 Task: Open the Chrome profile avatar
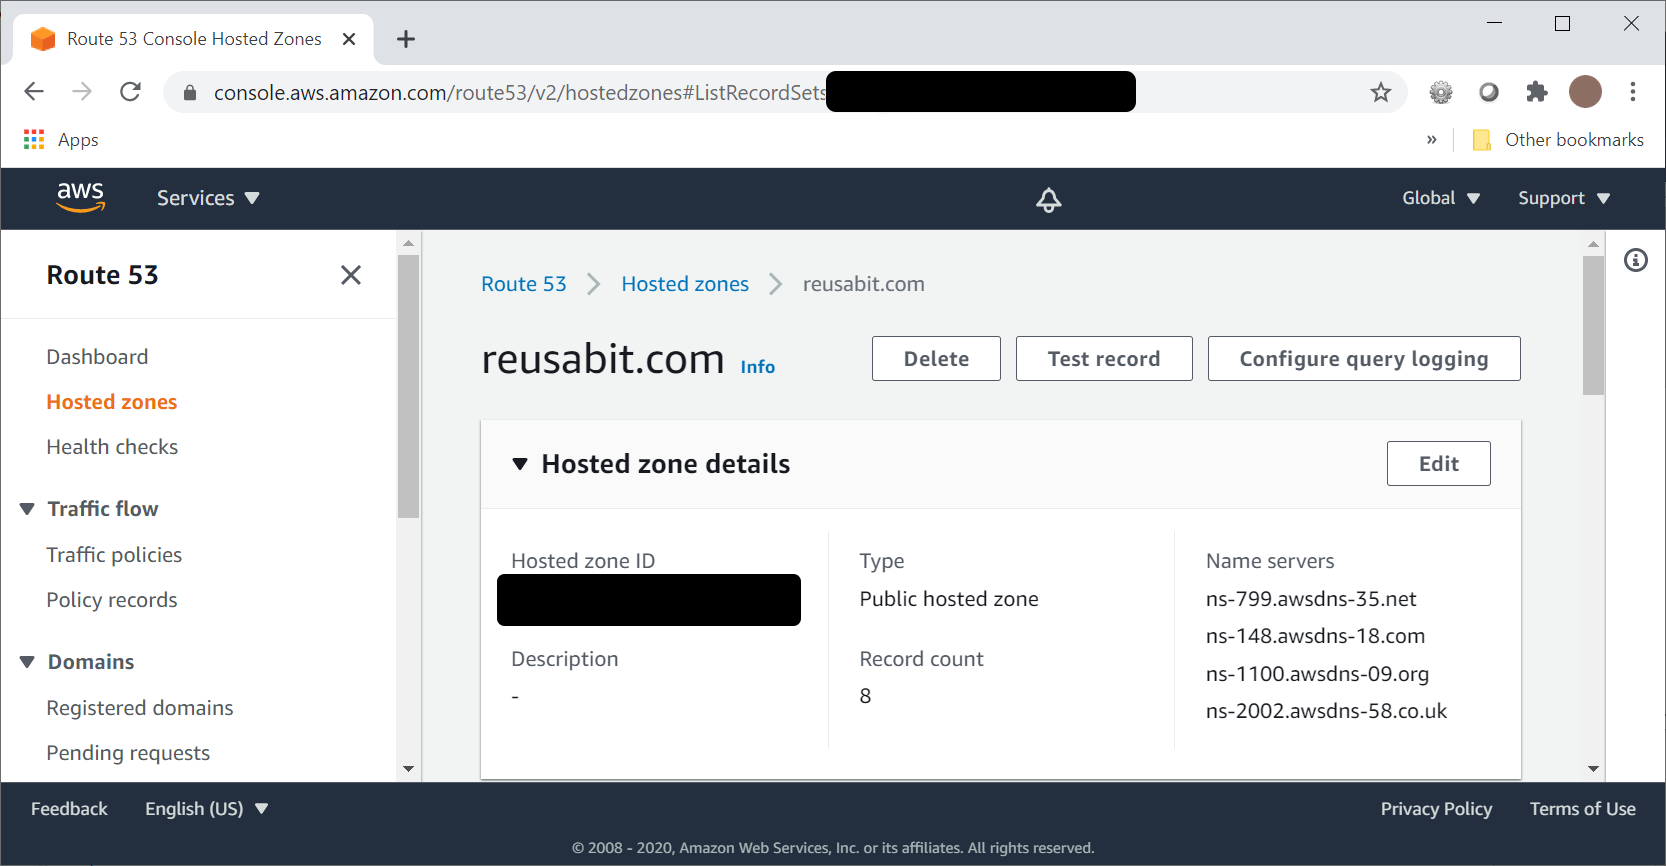(x=1585, y=92)
